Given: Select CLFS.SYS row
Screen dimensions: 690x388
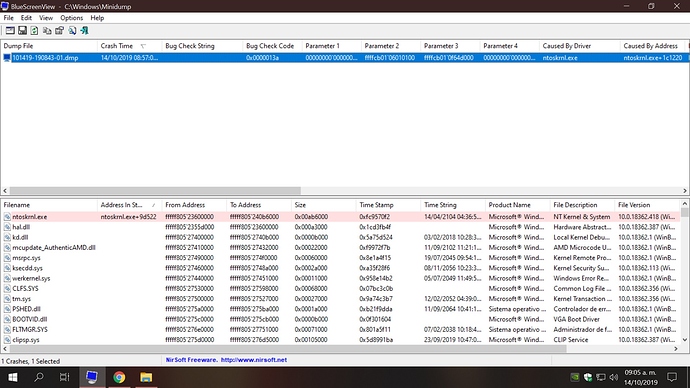Looking at the screenshot, I should [340, 289].
